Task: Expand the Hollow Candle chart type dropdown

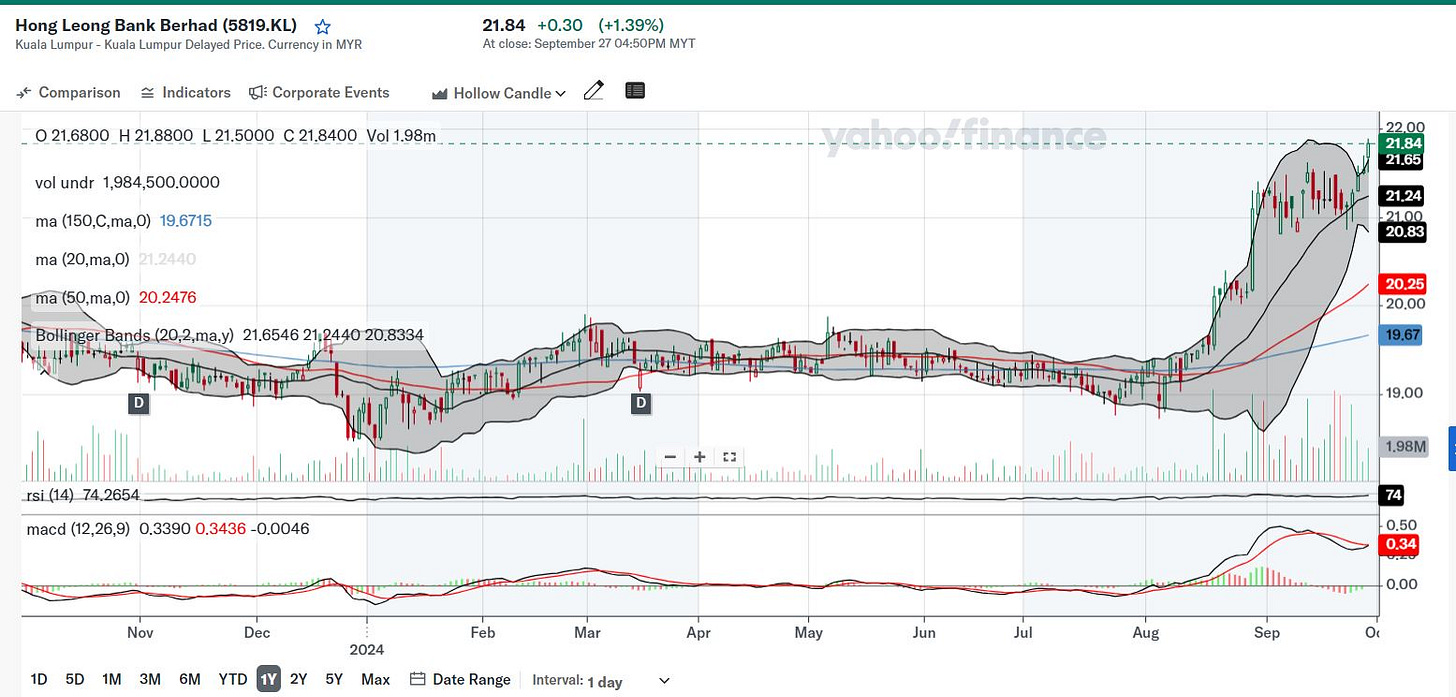Action: coord(499,93)
